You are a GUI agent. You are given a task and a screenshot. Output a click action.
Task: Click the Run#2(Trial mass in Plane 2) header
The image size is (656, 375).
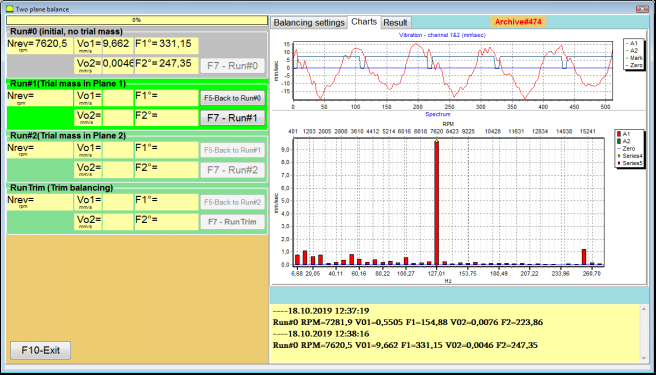point(68,136)
